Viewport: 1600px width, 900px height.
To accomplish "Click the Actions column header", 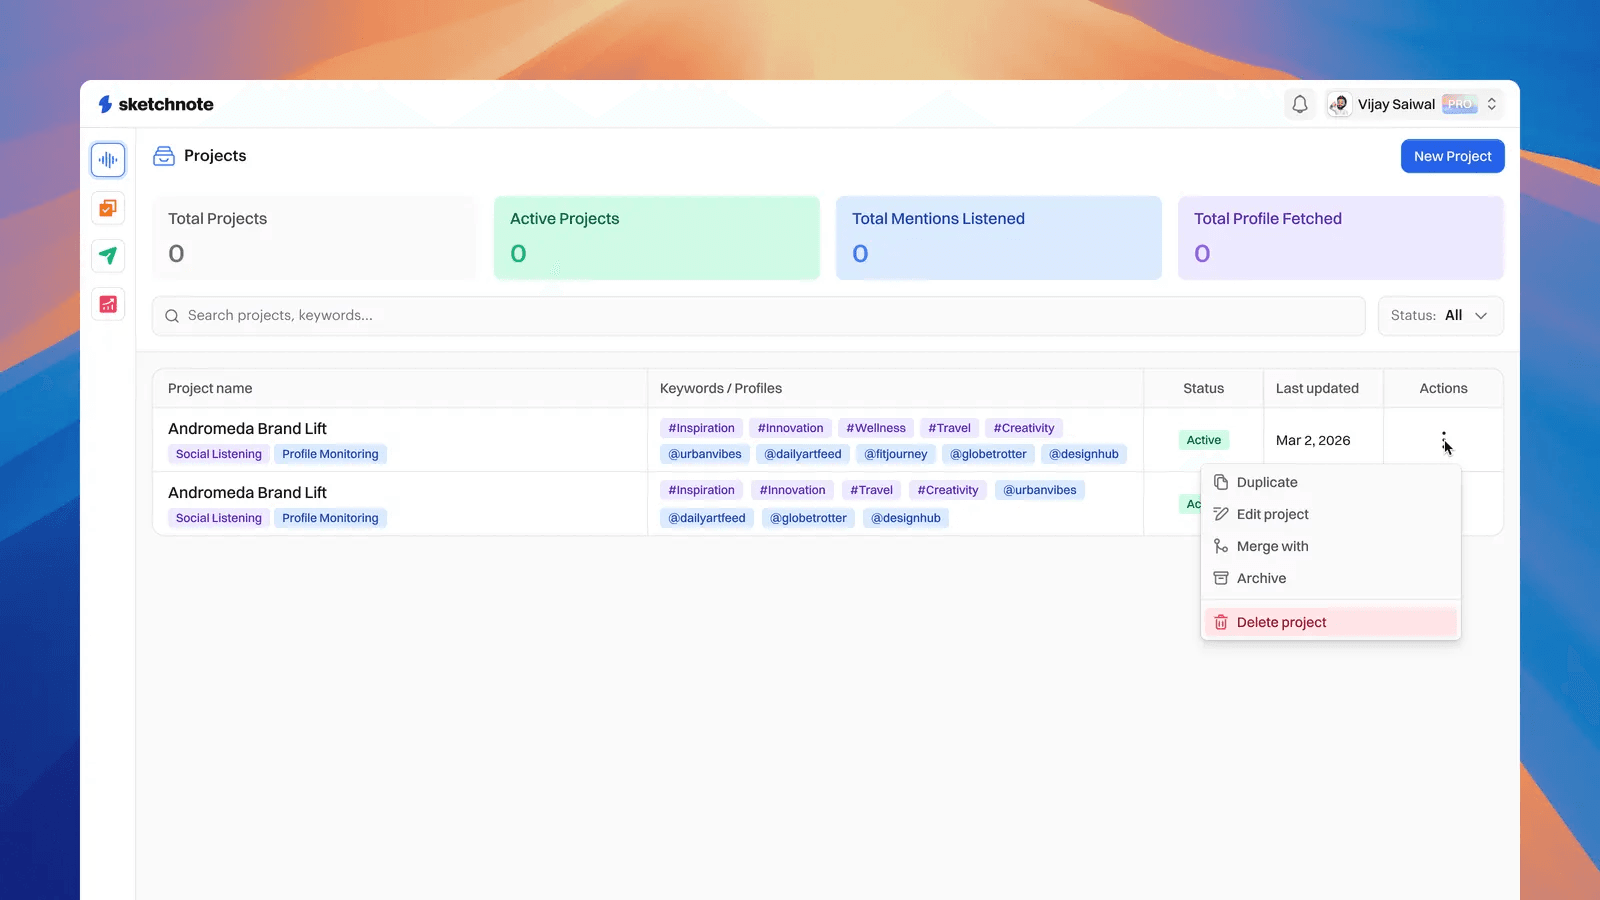I will coord(1443,388).
